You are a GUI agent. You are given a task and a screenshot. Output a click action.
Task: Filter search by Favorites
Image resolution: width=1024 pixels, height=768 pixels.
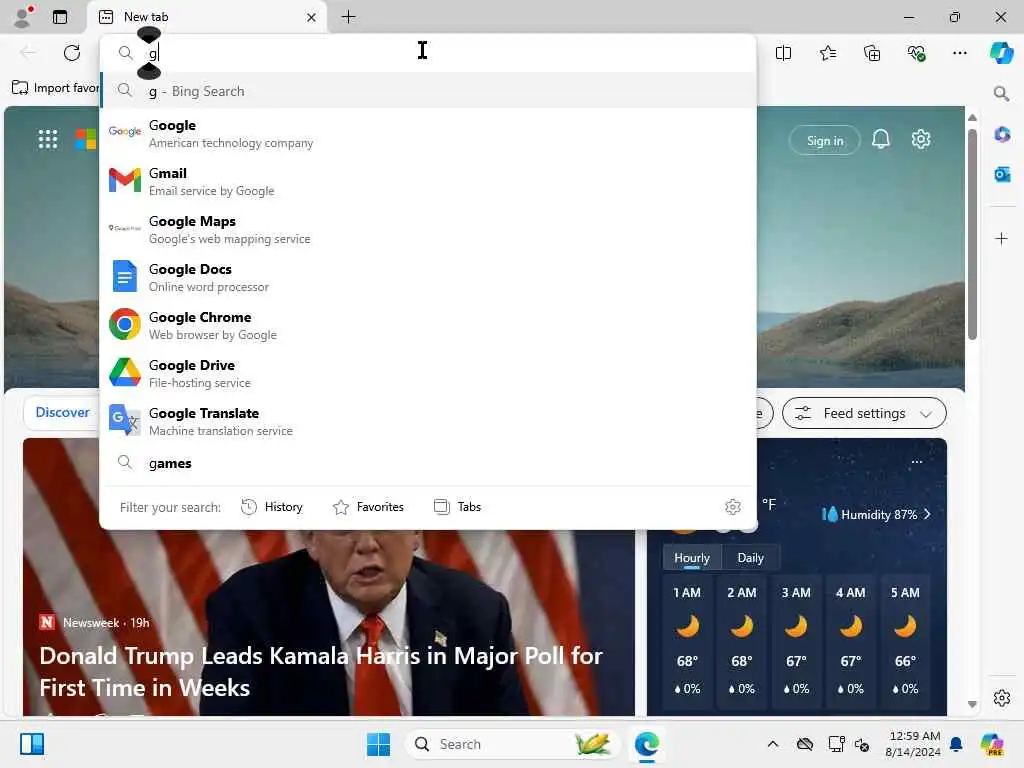point(368,507)
